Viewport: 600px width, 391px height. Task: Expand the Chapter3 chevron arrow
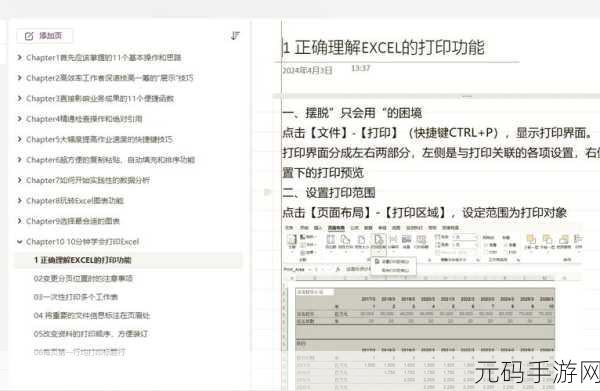point(20,98)
